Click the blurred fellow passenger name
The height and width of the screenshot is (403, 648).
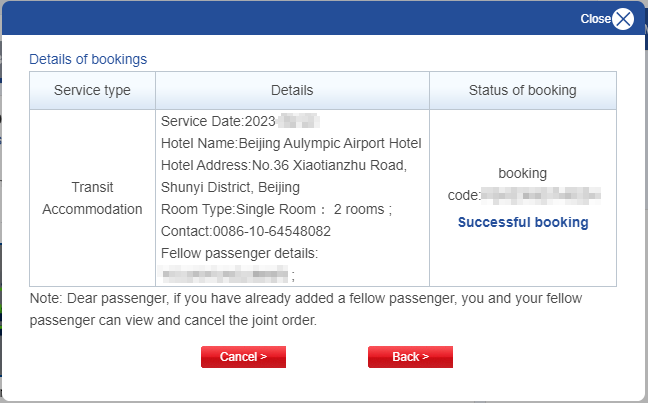(225, 274)
